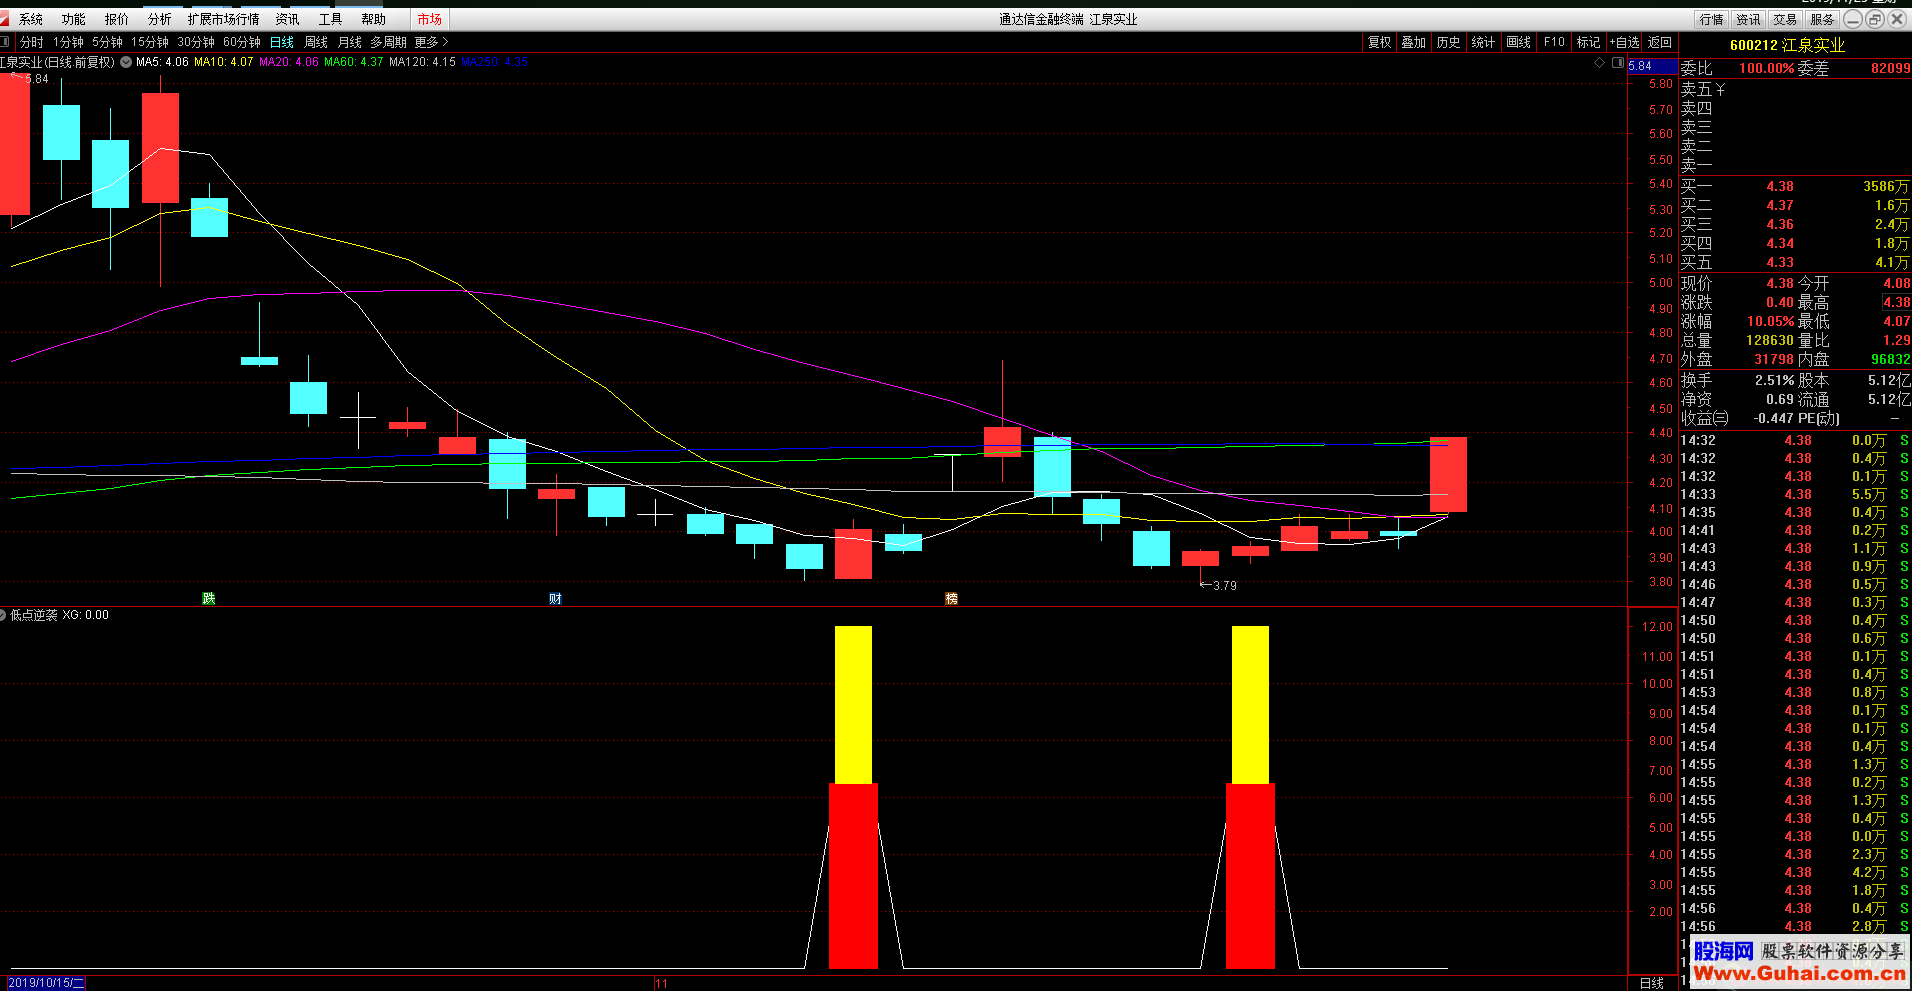Open the round dropdown beside 江泉实业 chart title

pyautogui.click(x=126, y=62)
